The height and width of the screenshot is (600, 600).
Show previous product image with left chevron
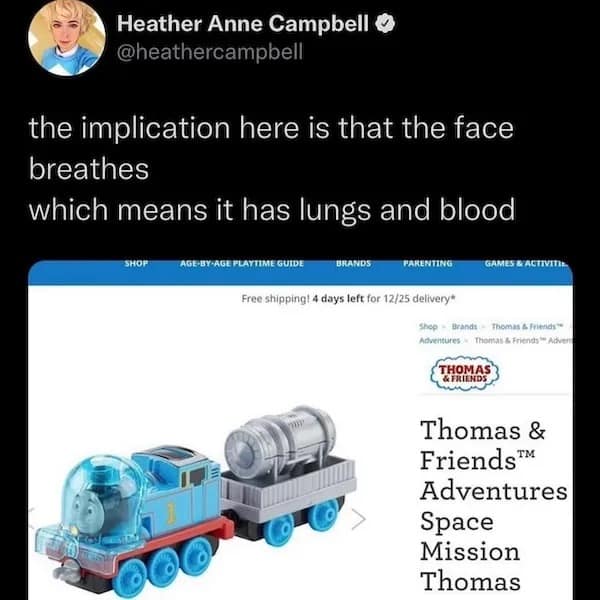32,518
